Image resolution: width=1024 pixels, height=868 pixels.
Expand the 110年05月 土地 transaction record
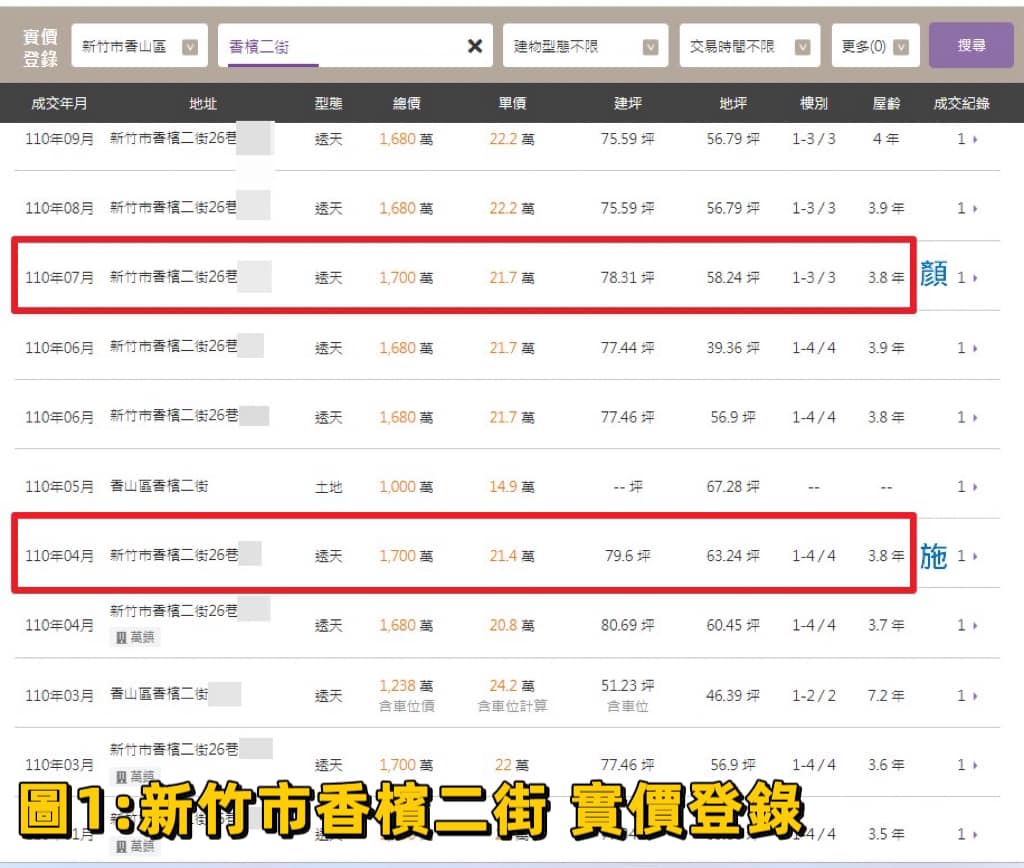pos(965,487)
